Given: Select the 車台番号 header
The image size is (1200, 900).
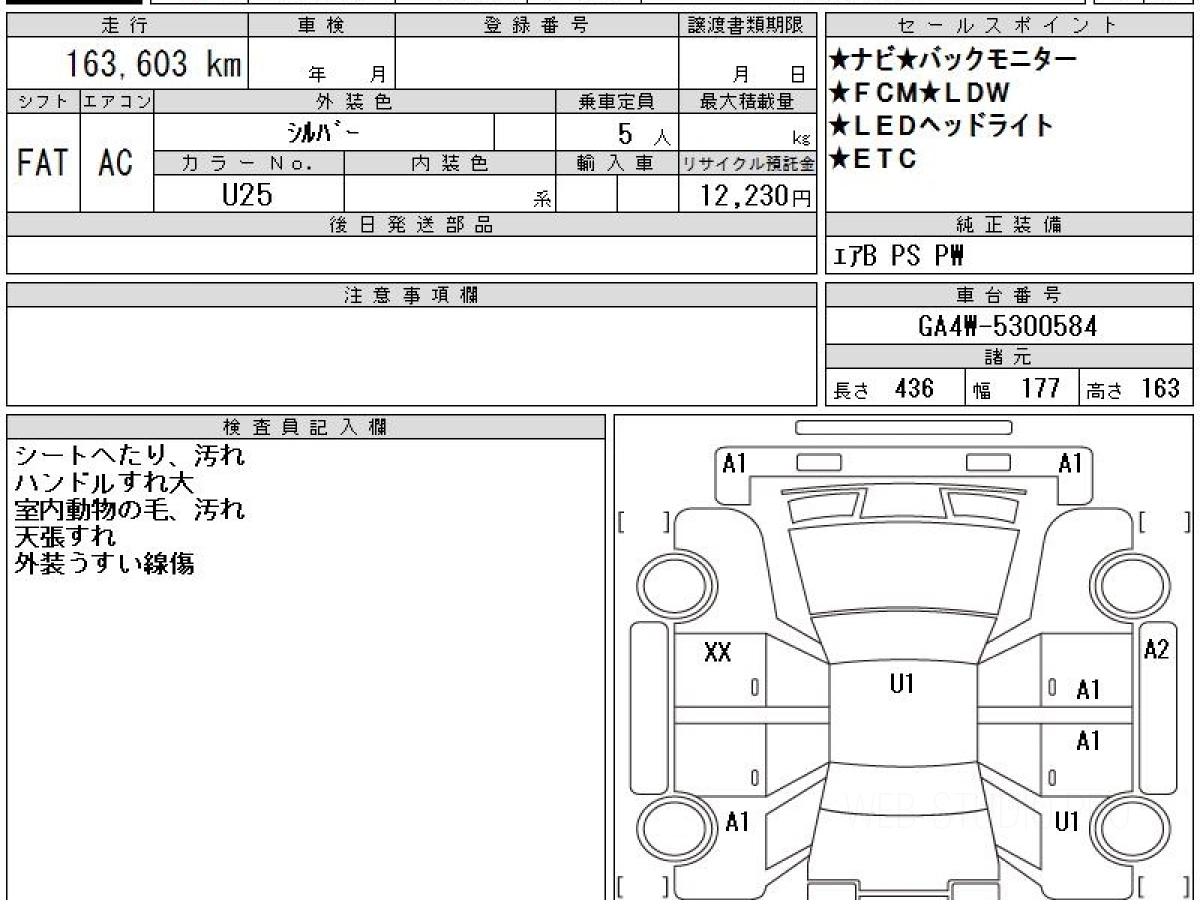Looking at the screenshot, I should [x=1009, y=295].
